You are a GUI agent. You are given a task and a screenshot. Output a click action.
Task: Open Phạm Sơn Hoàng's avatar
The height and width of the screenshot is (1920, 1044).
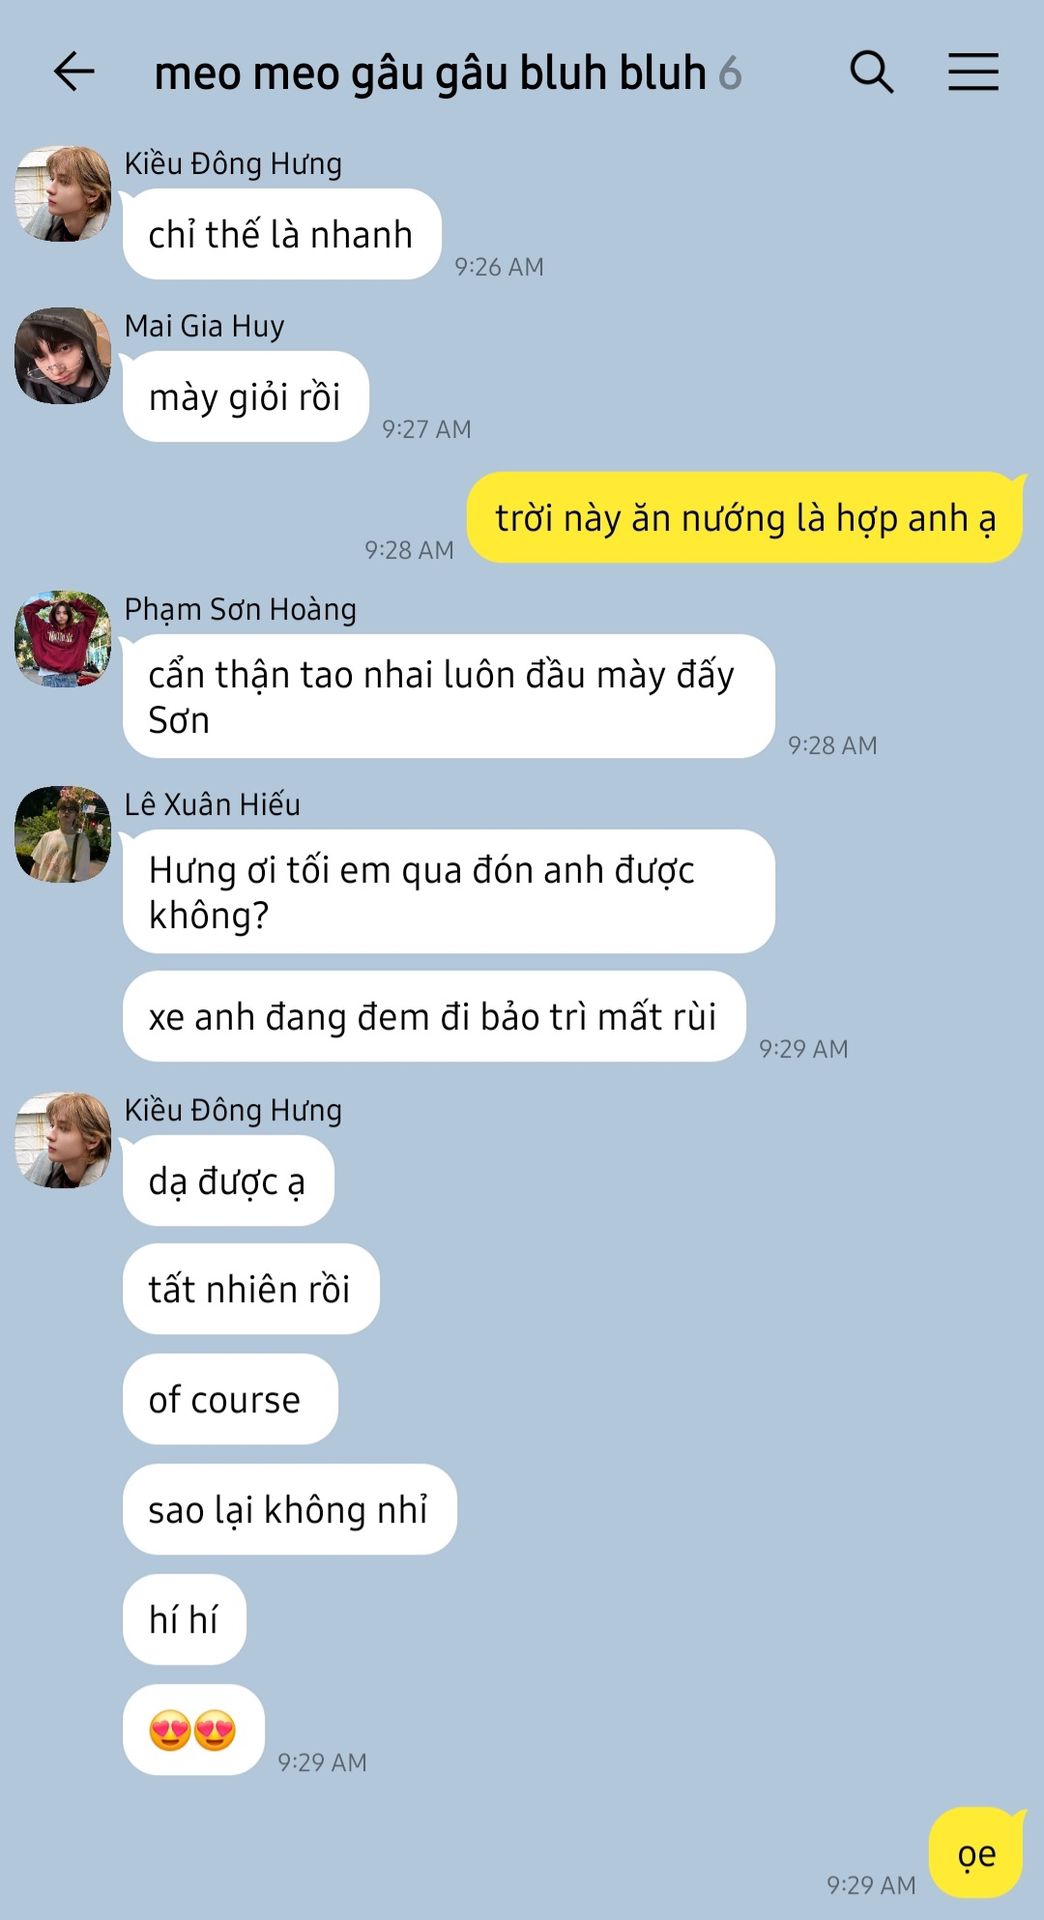[x=62, y=639]
